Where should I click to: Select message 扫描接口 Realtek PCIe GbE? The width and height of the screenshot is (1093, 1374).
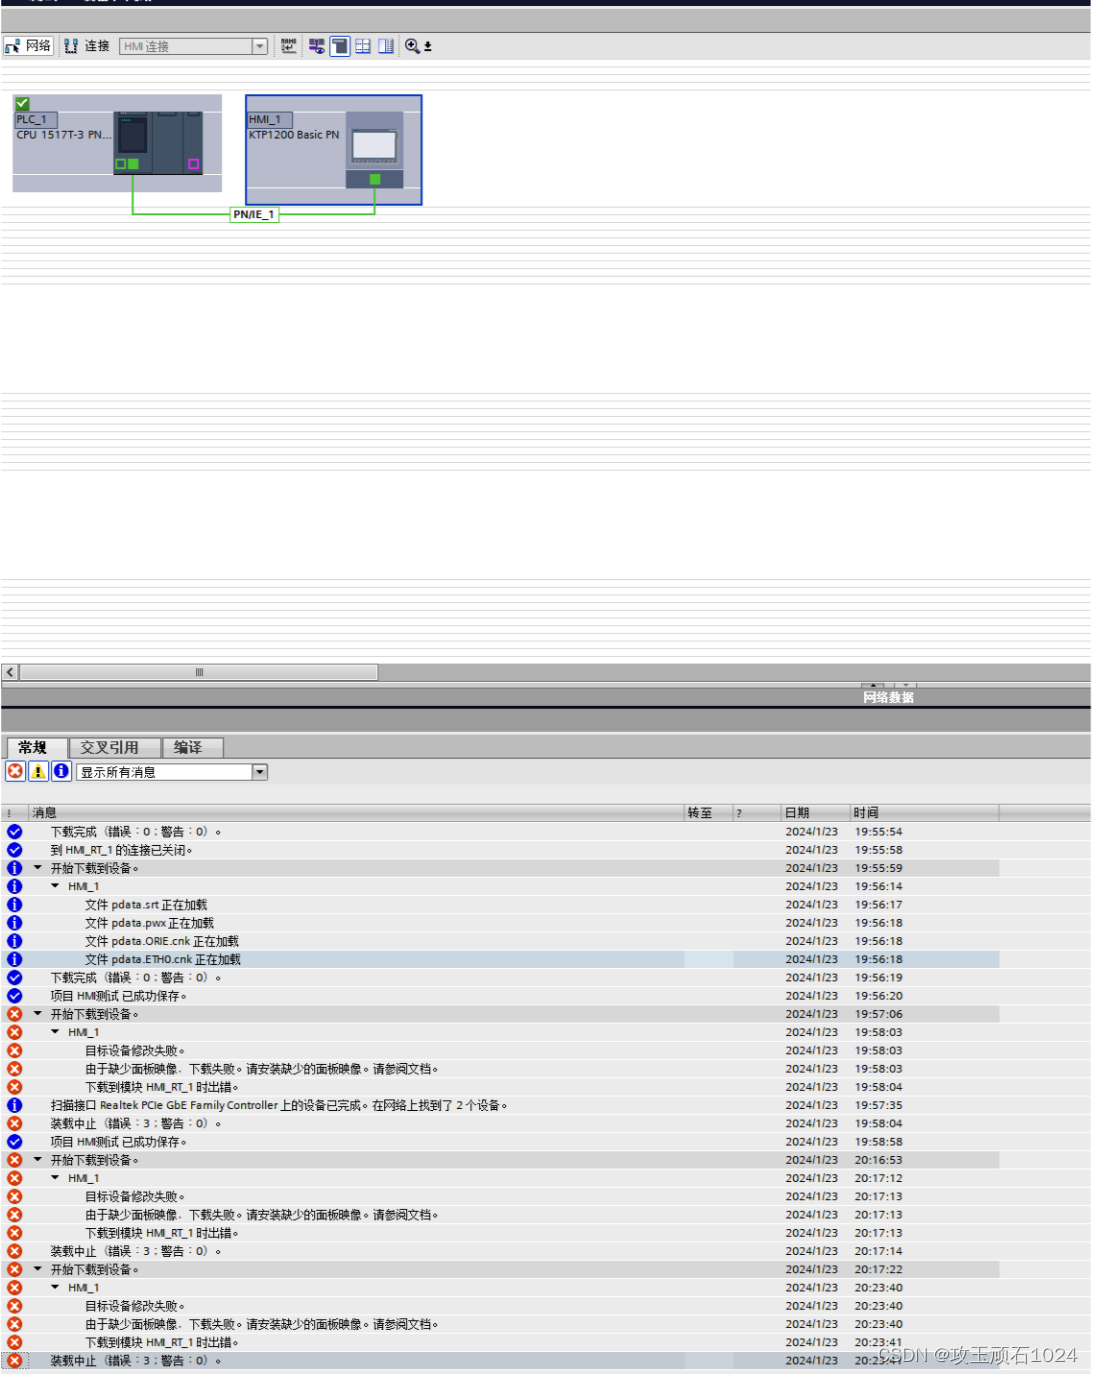(279, 1105)
